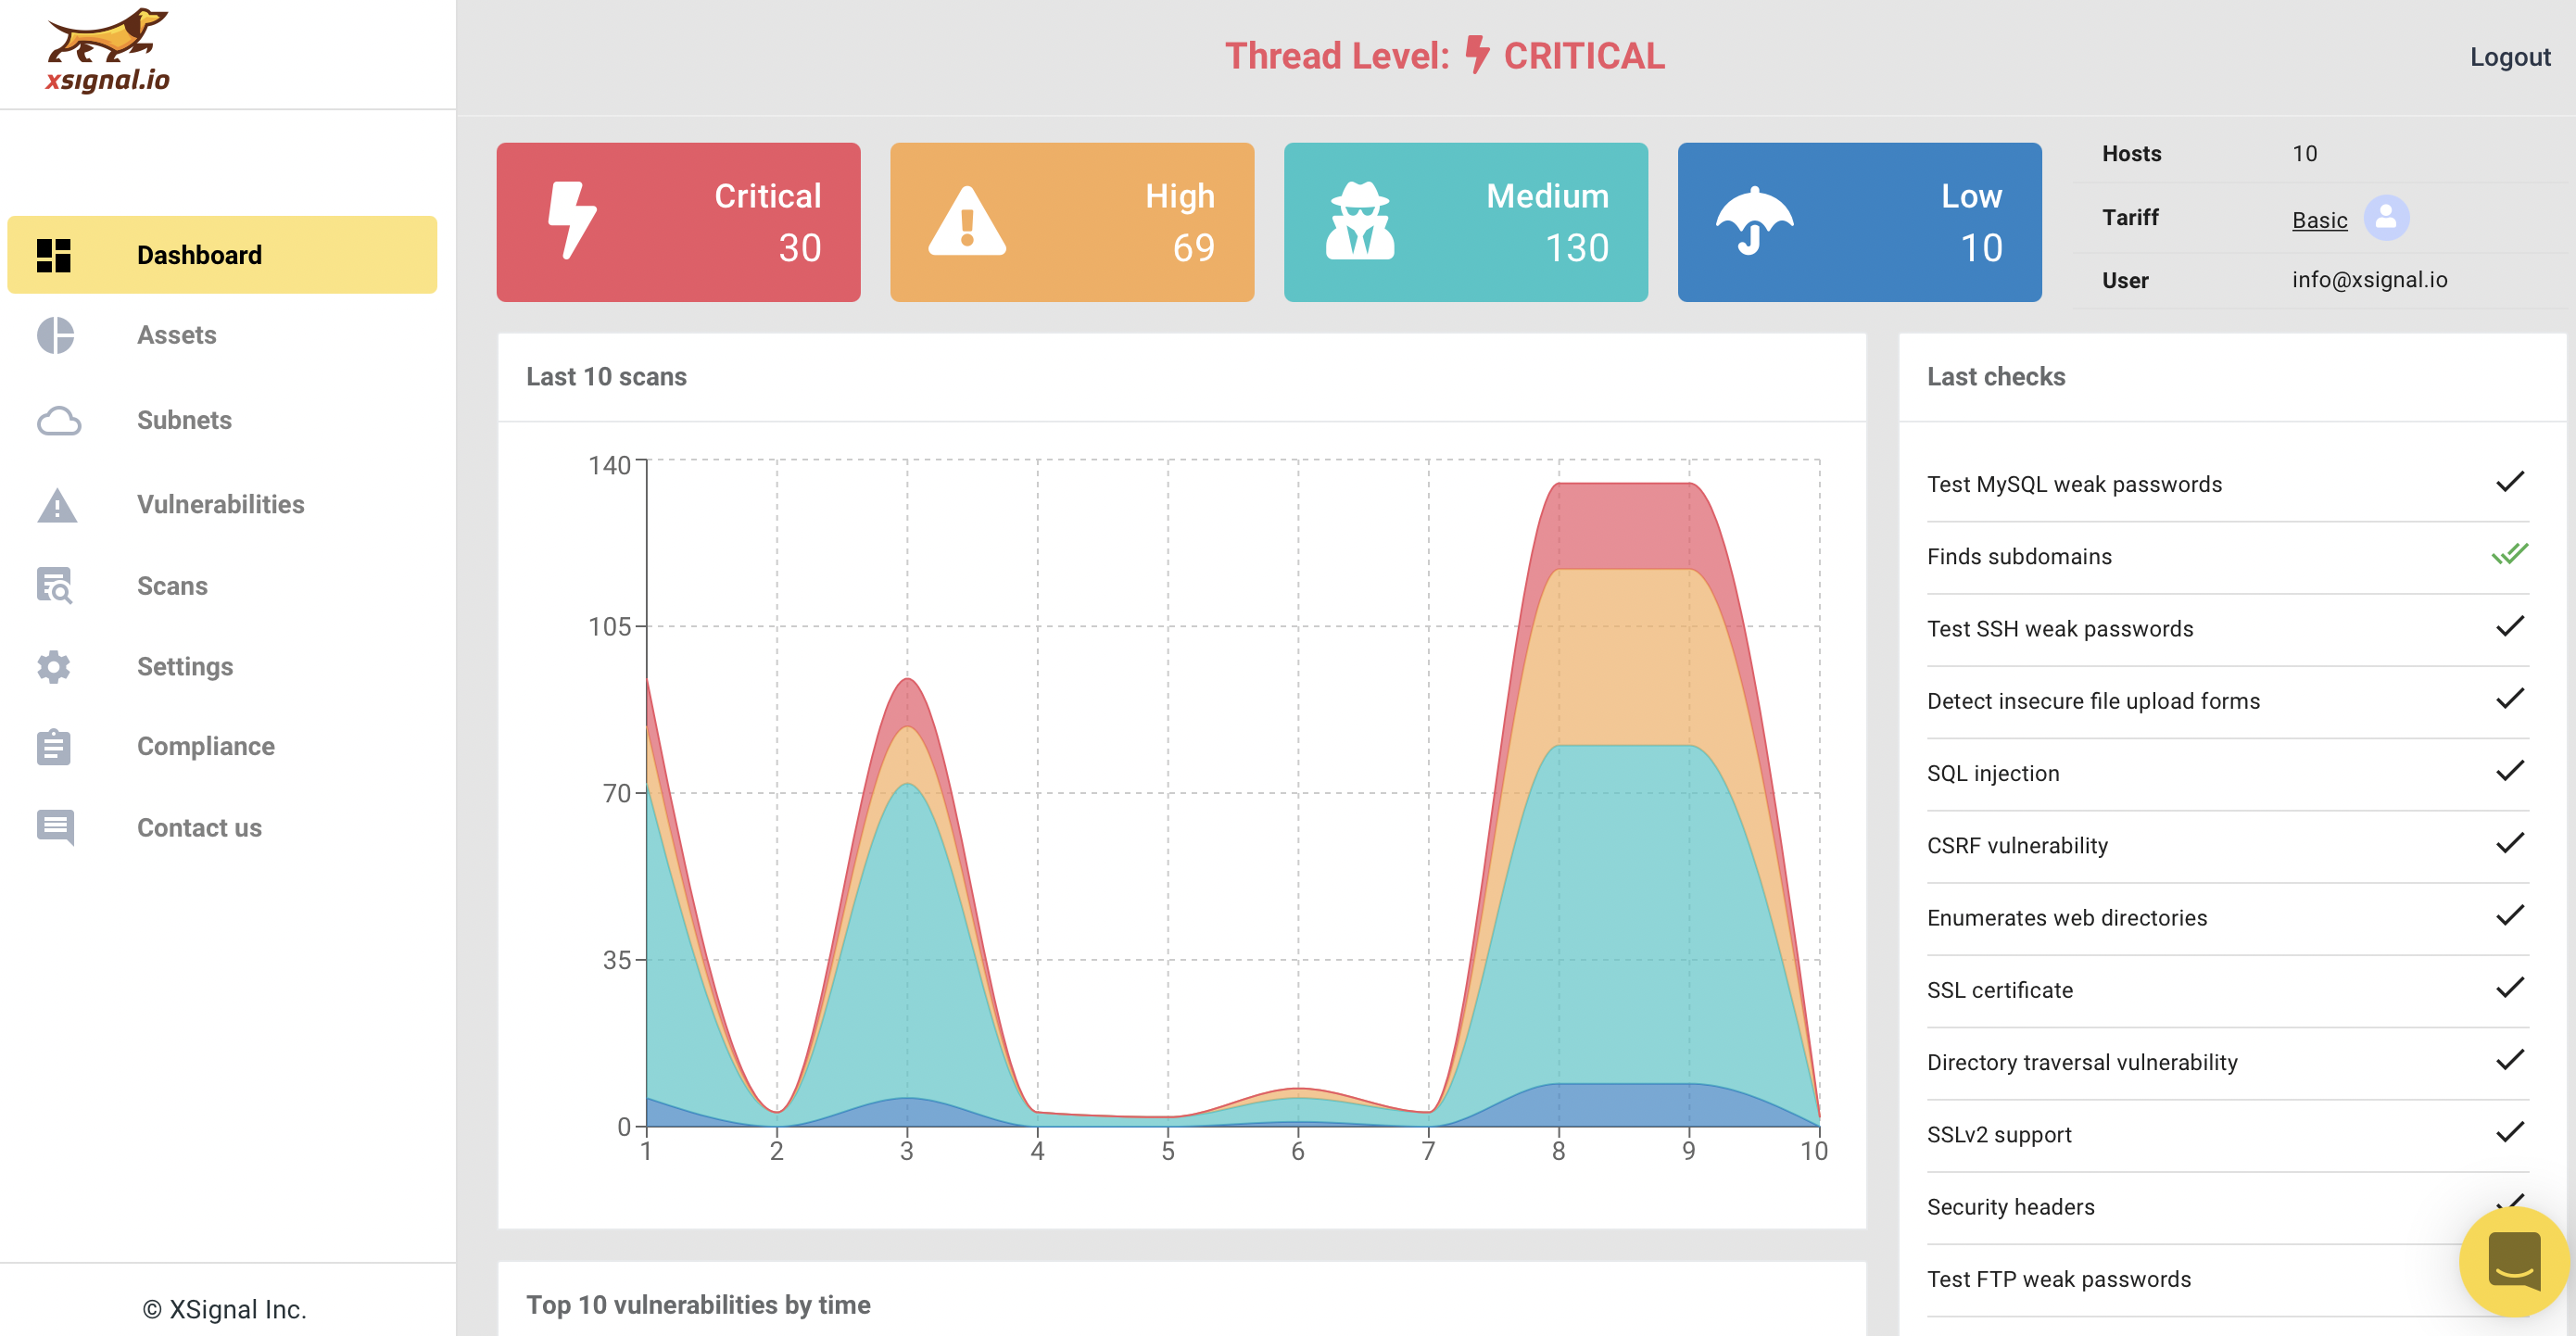Open the Medium 130 card
This screenshot has height=1336, width=2576.
click(1466, 222)
